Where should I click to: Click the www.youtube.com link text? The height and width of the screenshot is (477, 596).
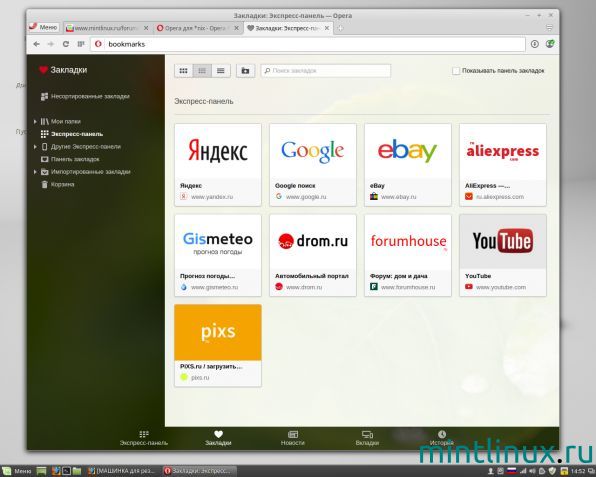coord(501,287)
